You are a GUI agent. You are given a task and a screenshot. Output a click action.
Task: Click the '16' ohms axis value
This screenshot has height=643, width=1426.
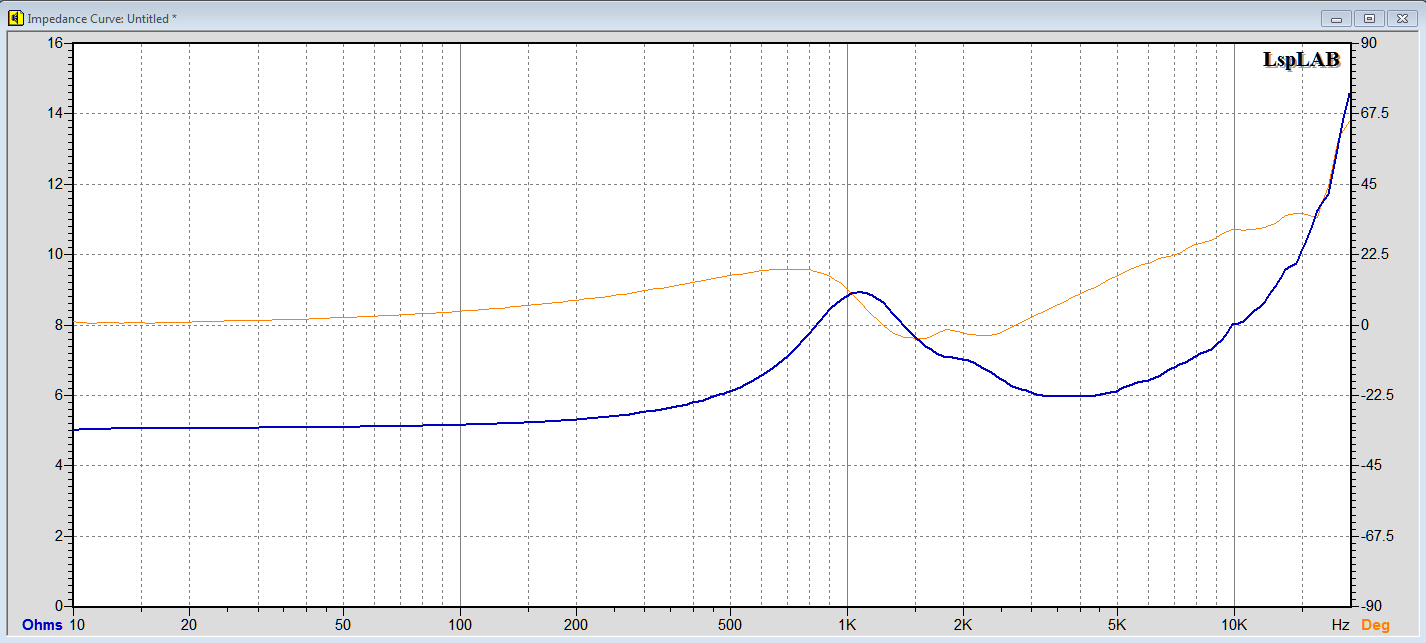pyautogui.click(x=55, y=43)
